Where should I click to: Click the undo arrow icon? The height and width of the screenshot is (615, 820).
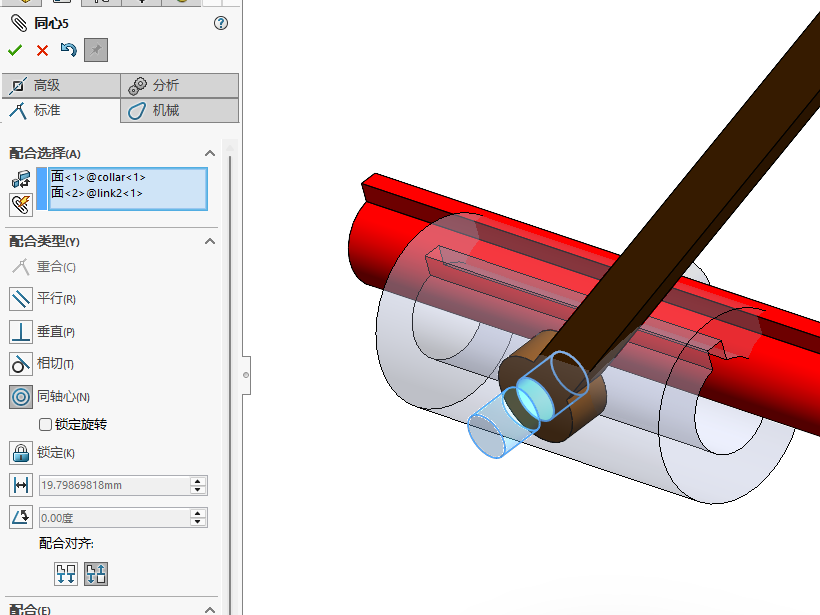point(68,50)
